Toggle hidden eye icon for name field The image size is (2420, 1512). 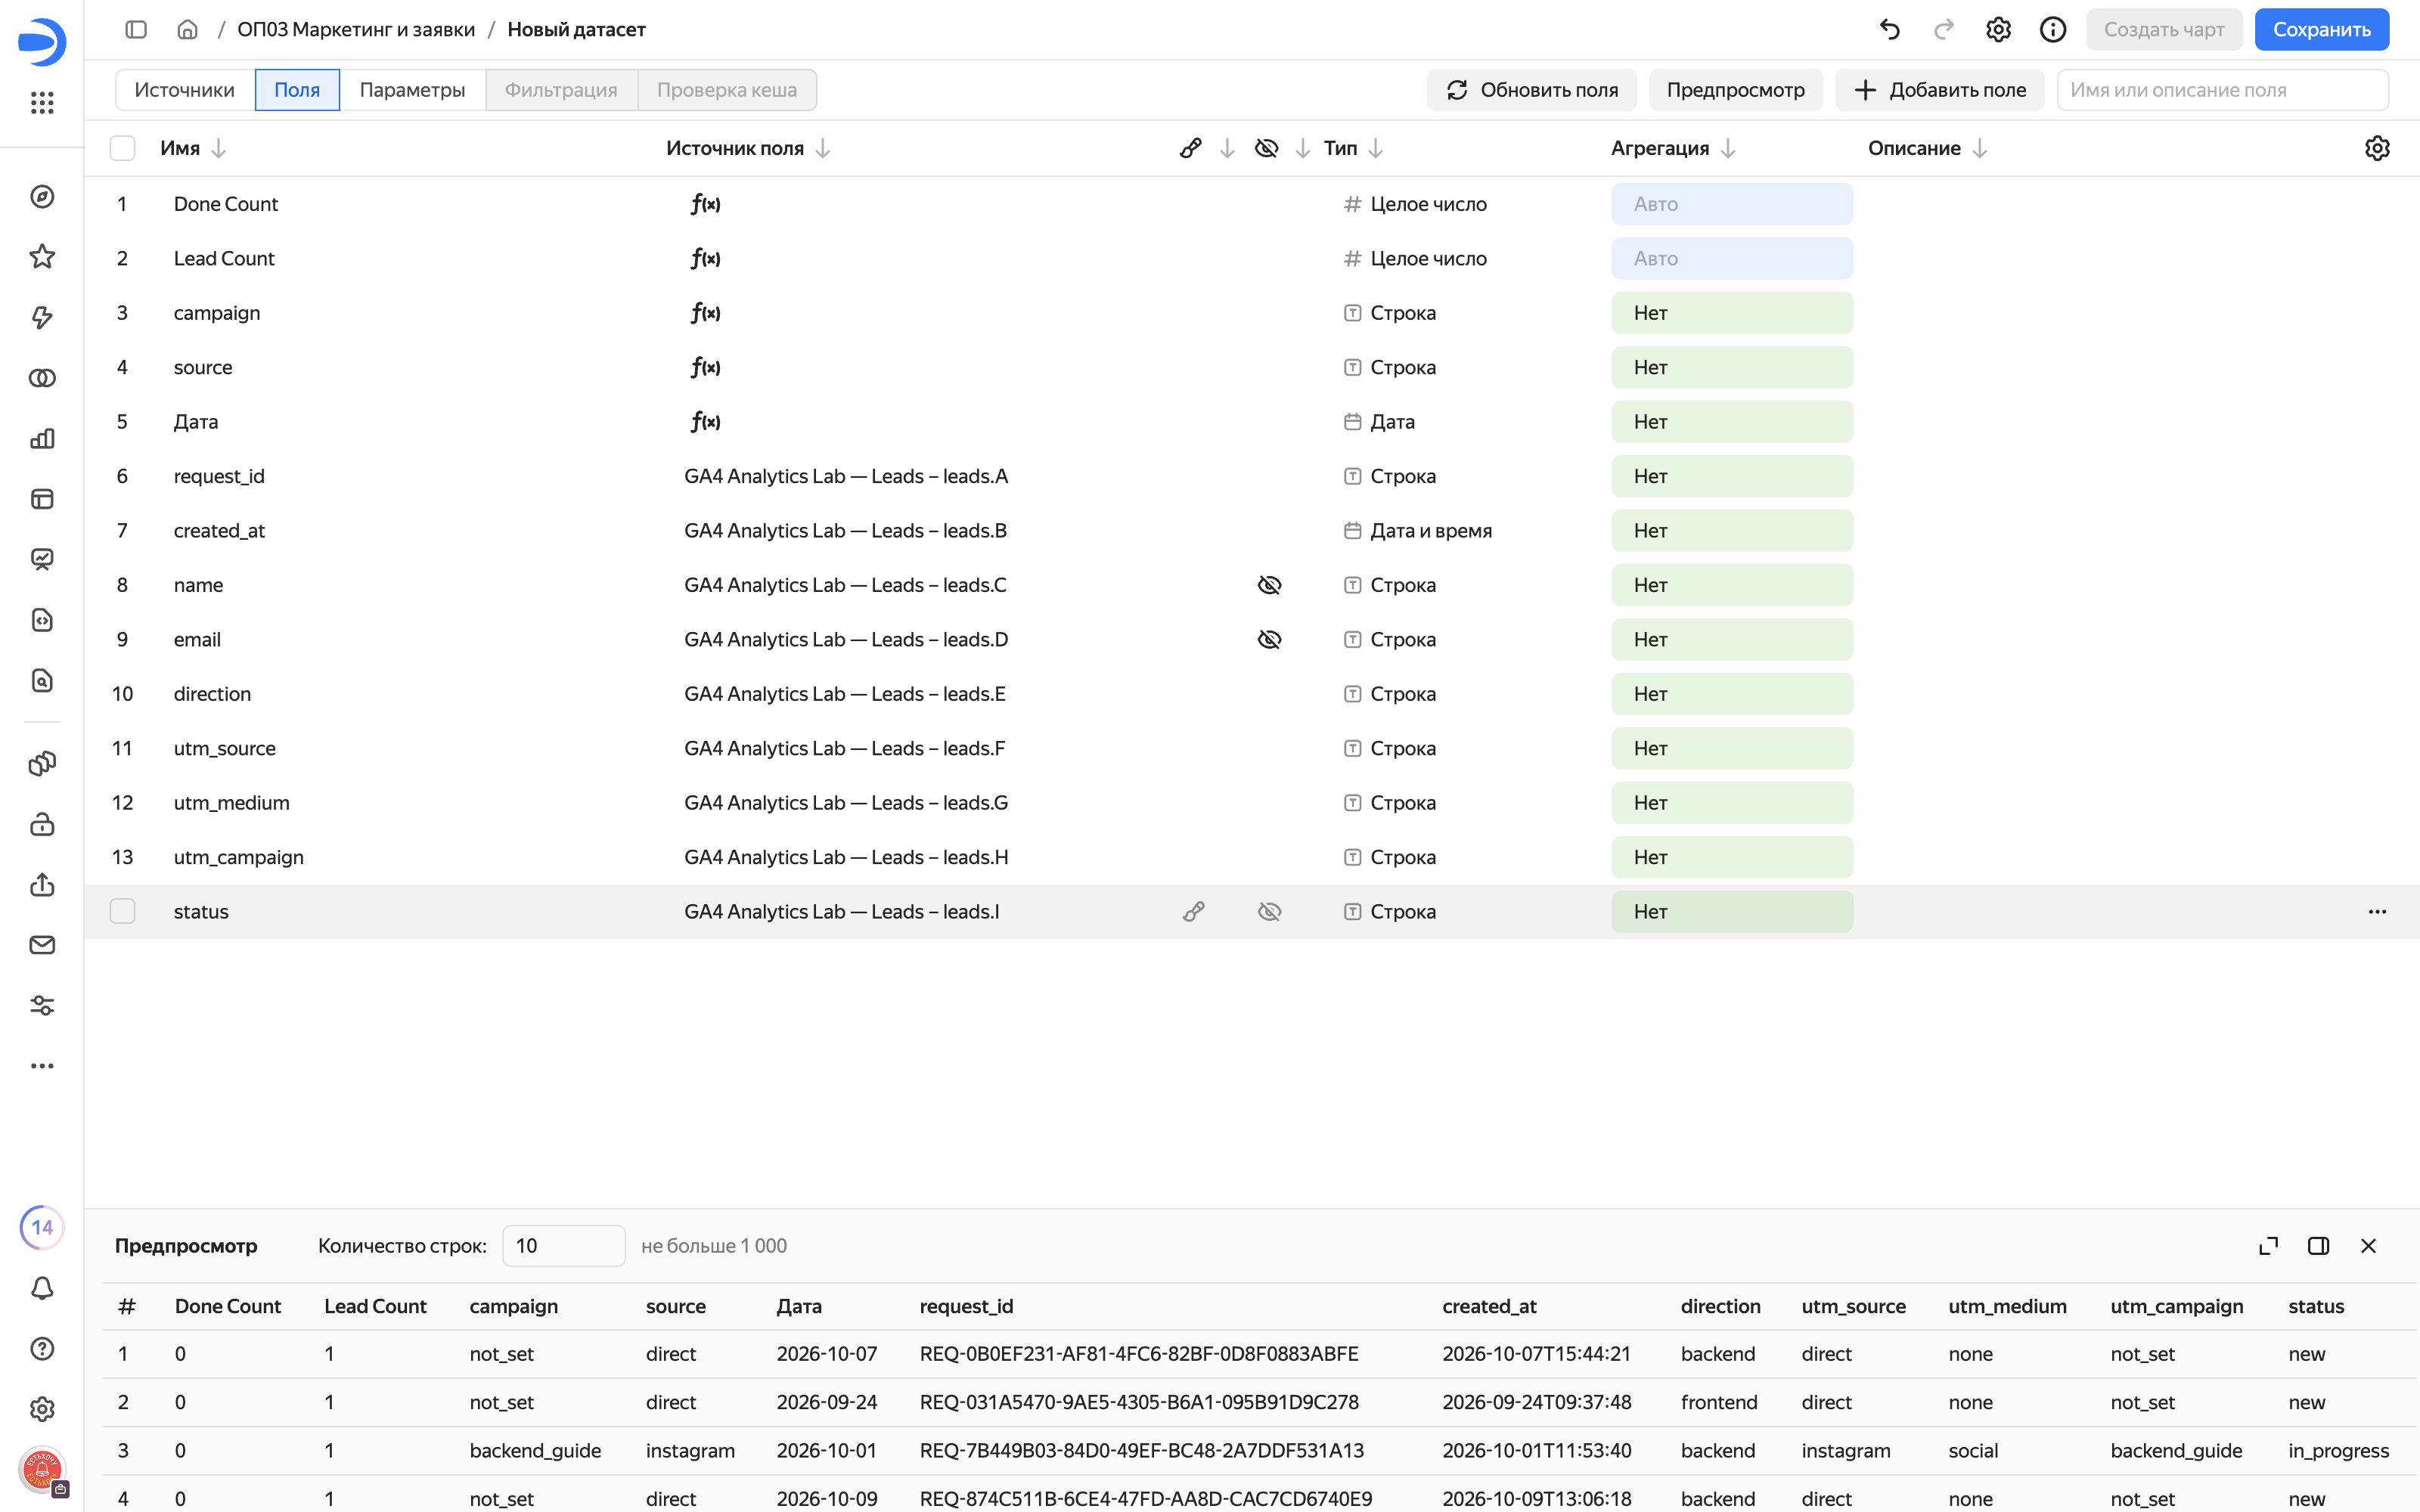pyautogui.click(x=1269, y=585)
